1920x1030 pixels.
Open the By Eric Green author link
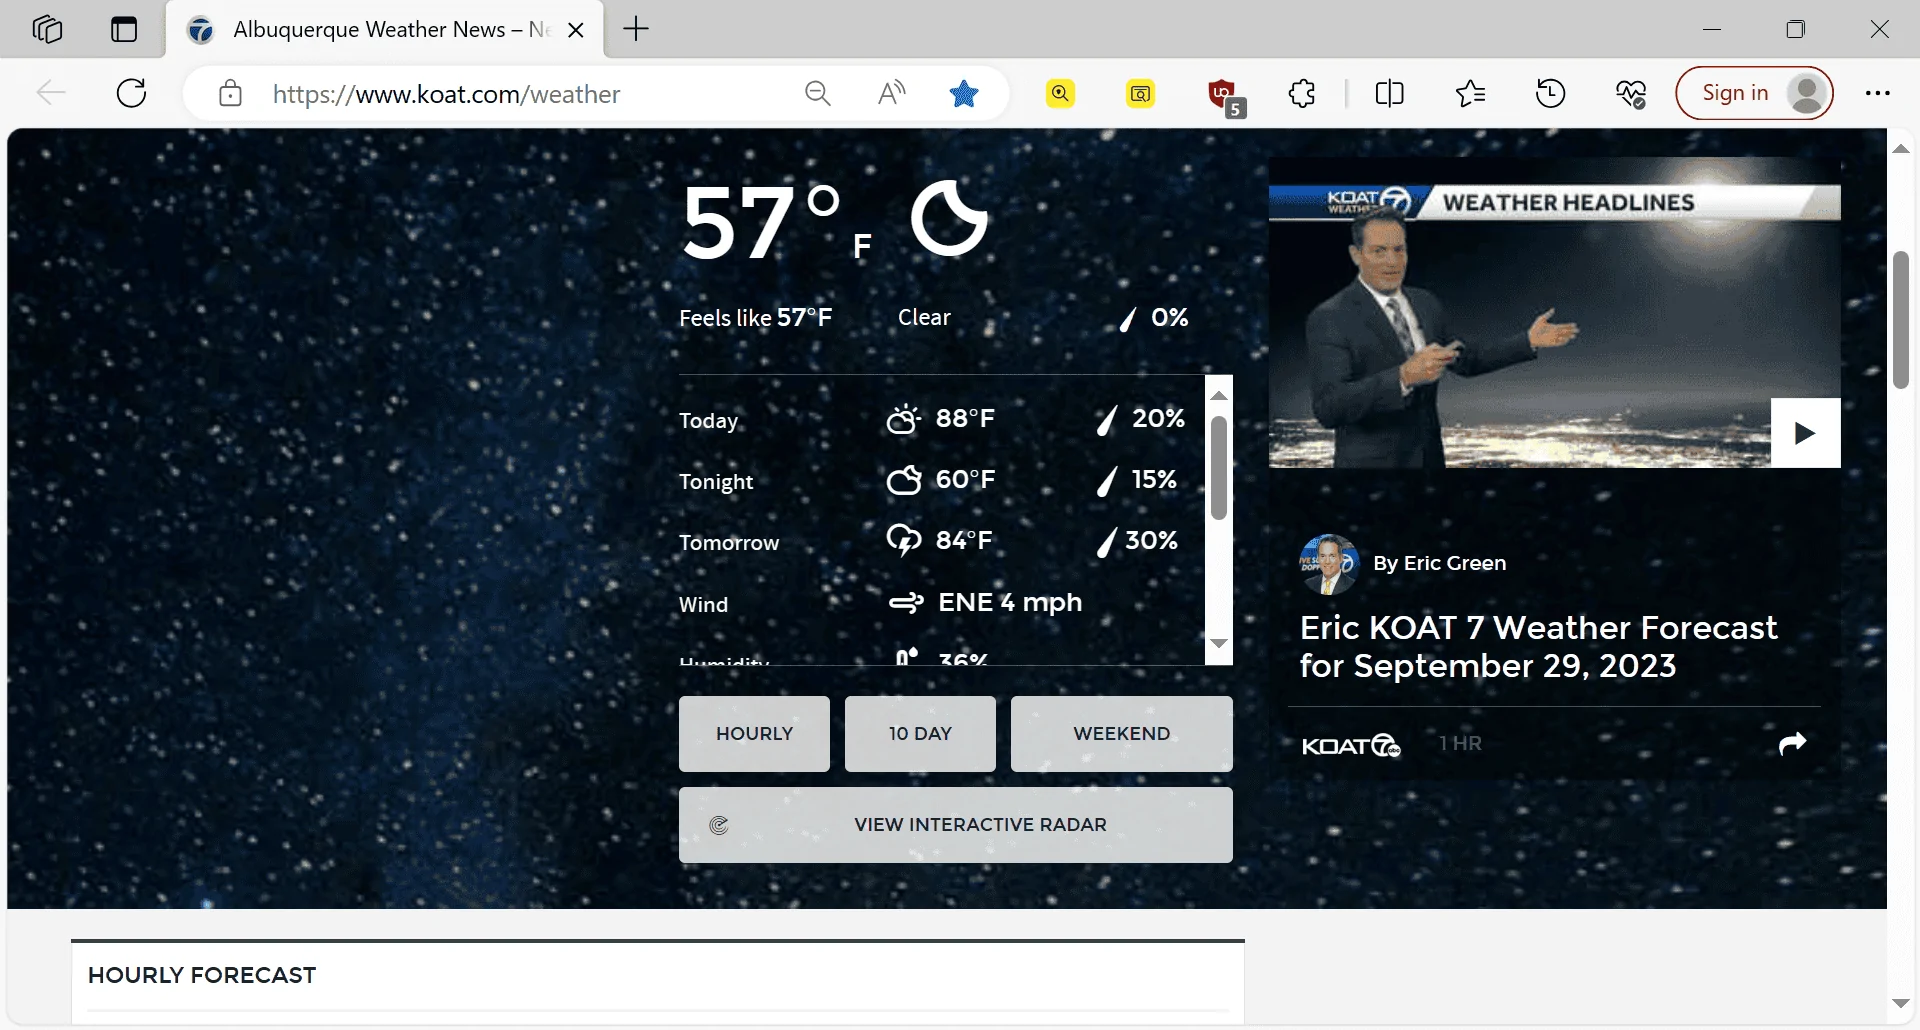1439,563
